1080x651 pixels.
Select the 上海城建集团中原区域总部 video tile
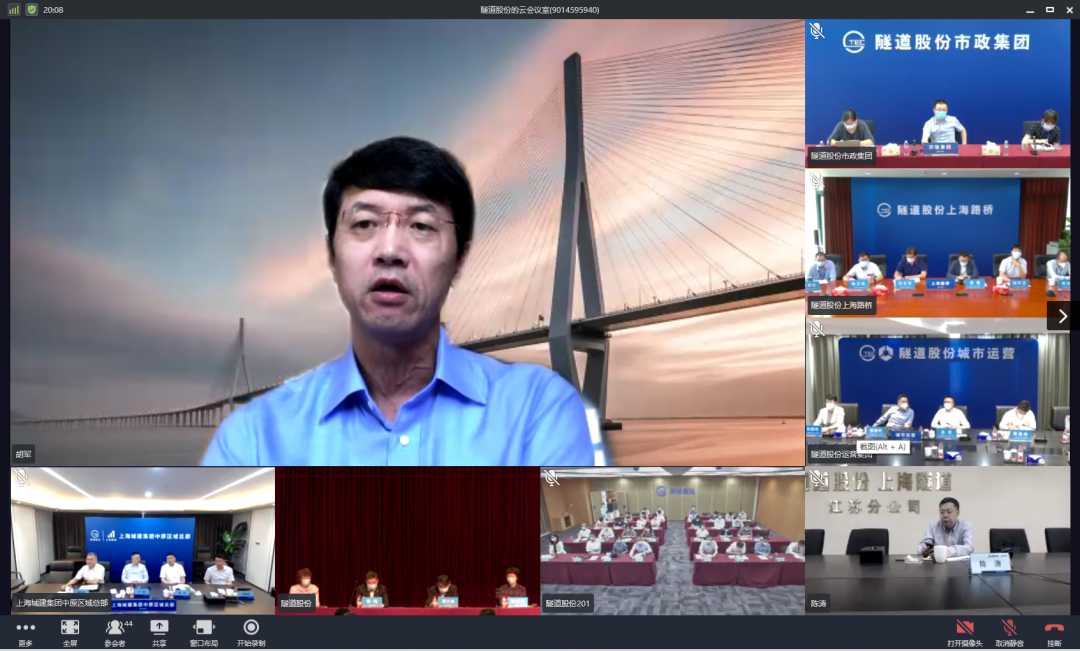click(142, 540)
